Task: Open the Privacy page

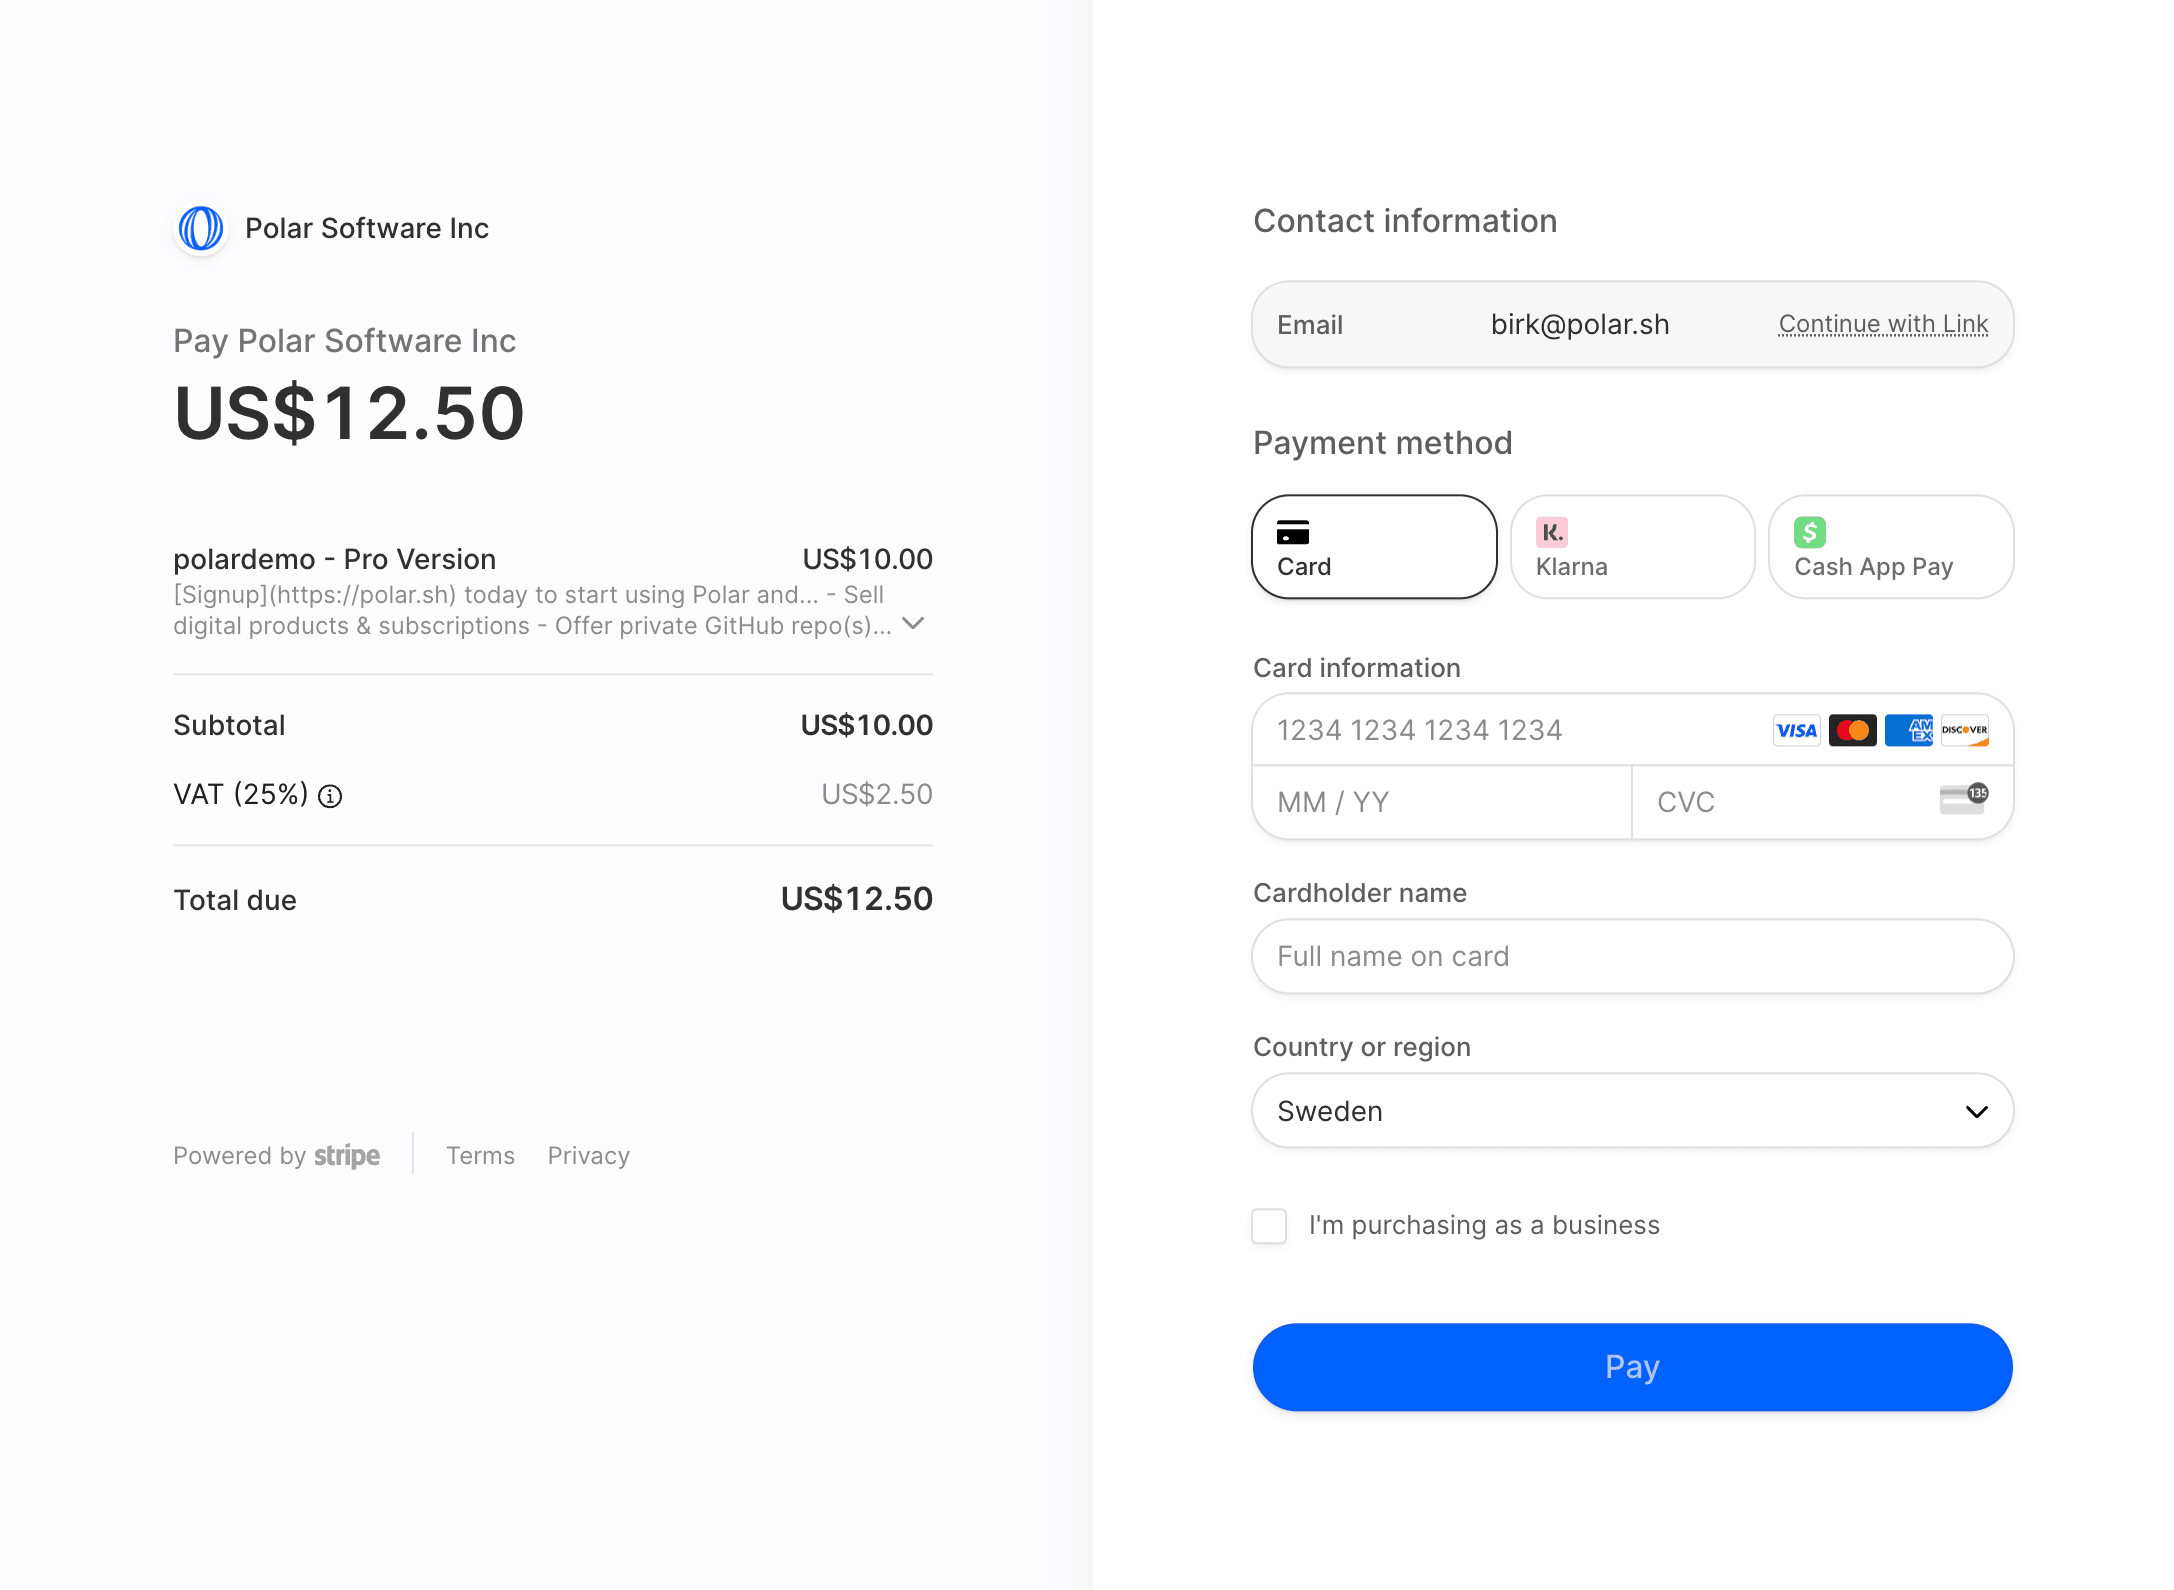Action: (x=588, y=1155)
